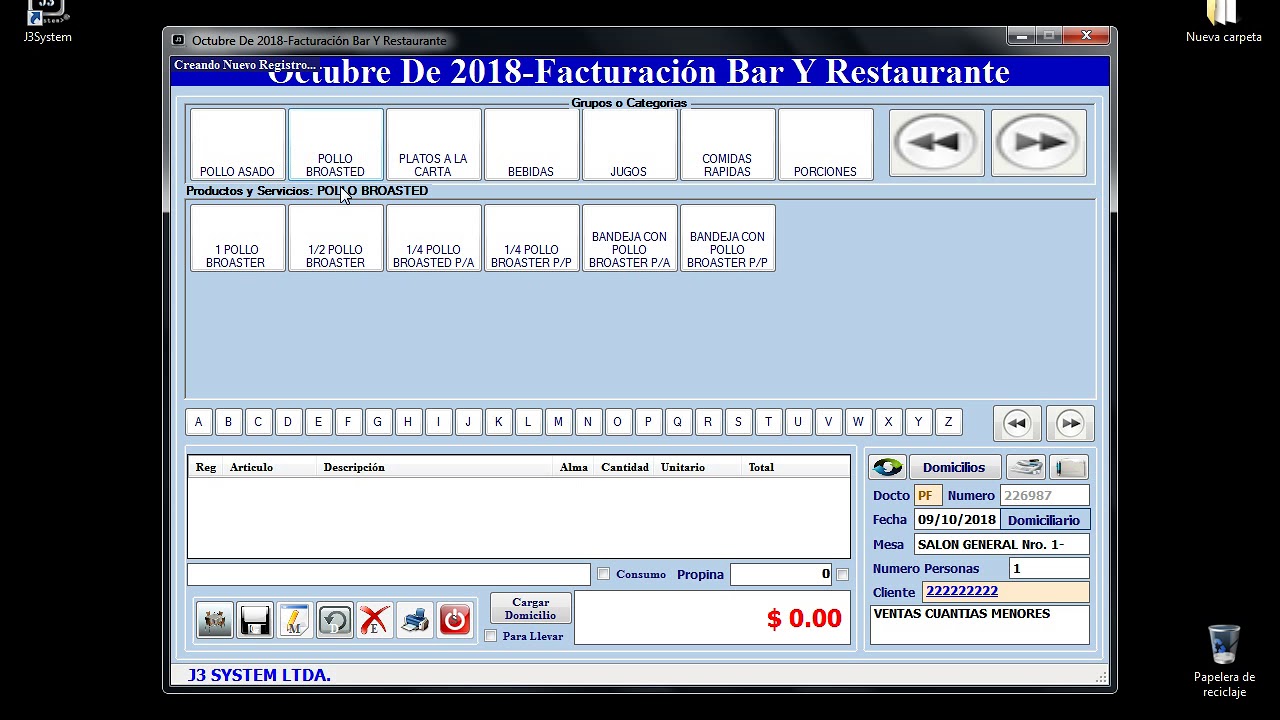Click the $ 0.00 total display
1280x720 pixels.
(x=712, y=618)
